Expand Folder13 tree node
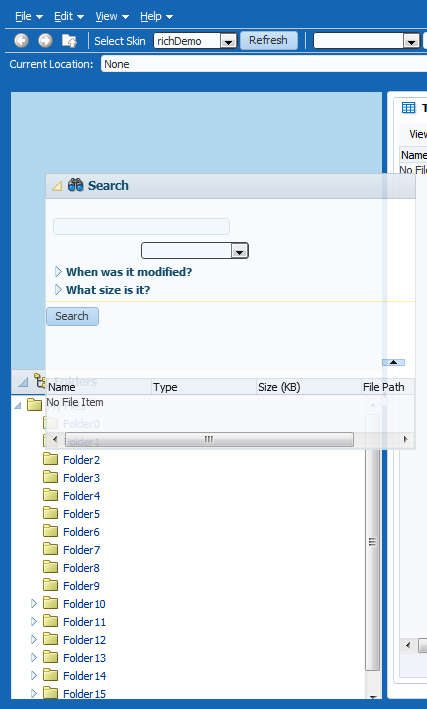The image size is (427, 709). [x=33, y=657]
